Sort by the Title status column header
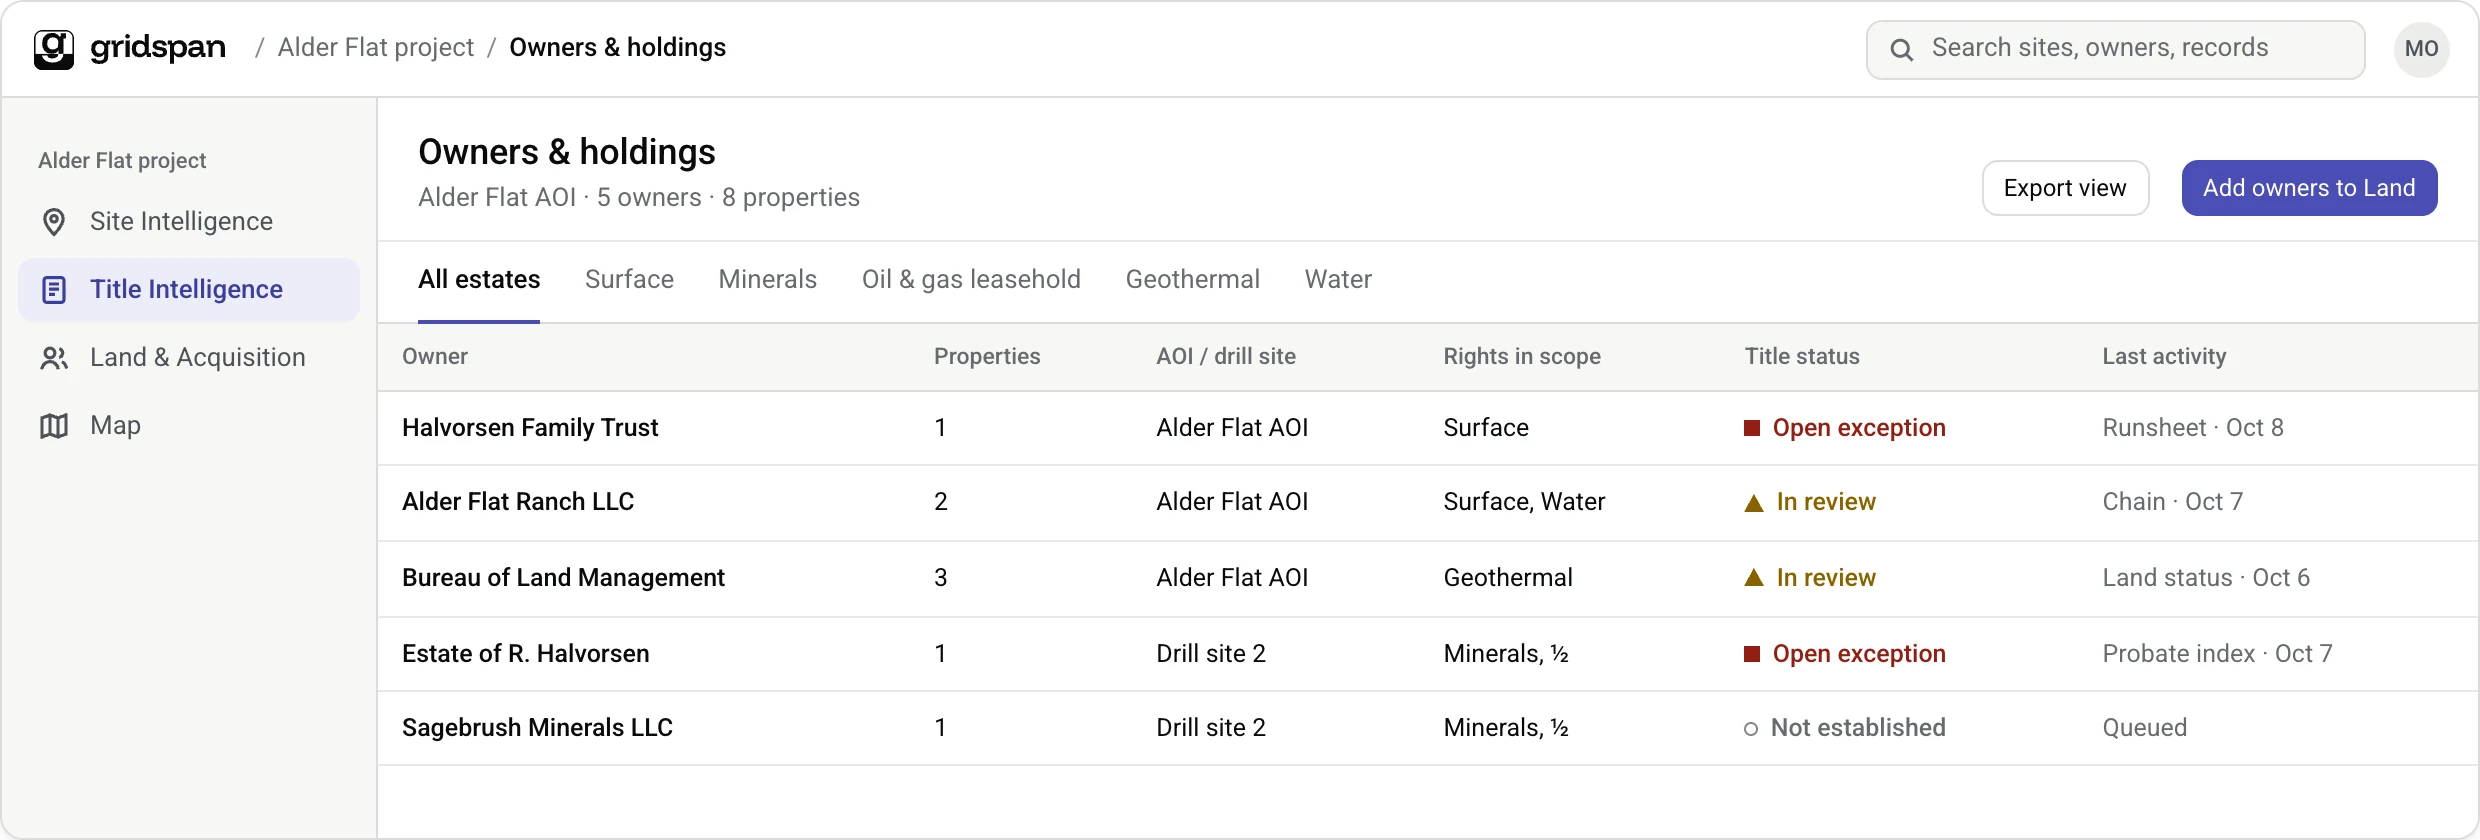 [1802, 357]
